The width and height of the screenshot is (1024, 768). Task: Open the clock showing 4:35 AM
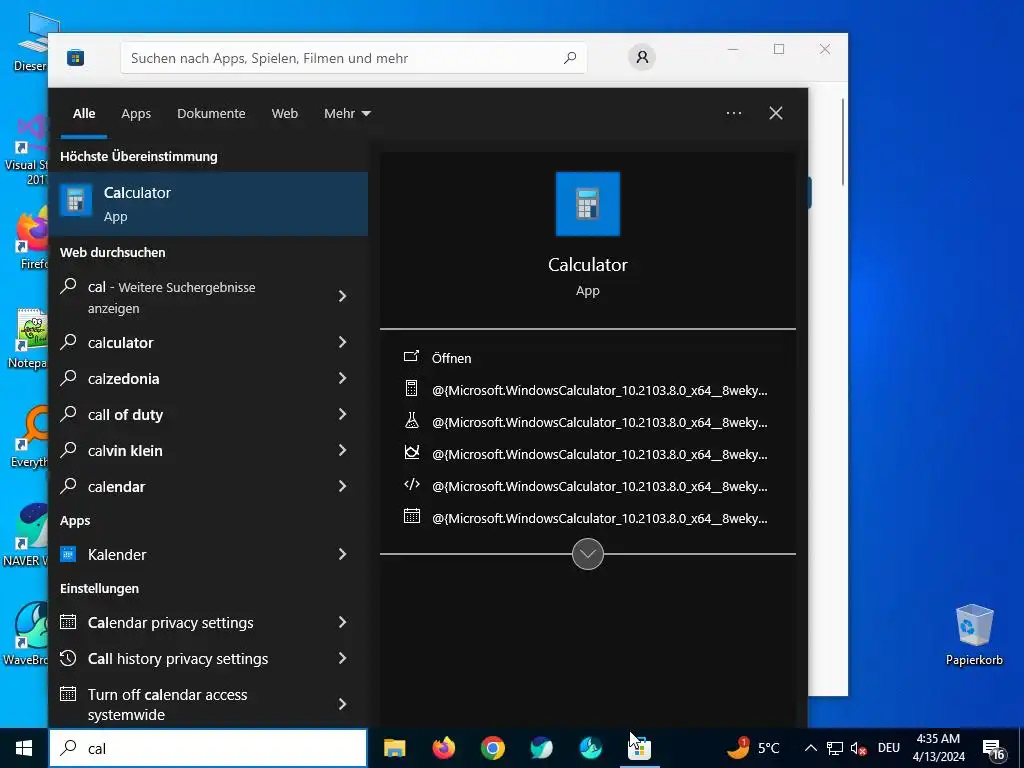pyautogui.click(x=938, y=748)
